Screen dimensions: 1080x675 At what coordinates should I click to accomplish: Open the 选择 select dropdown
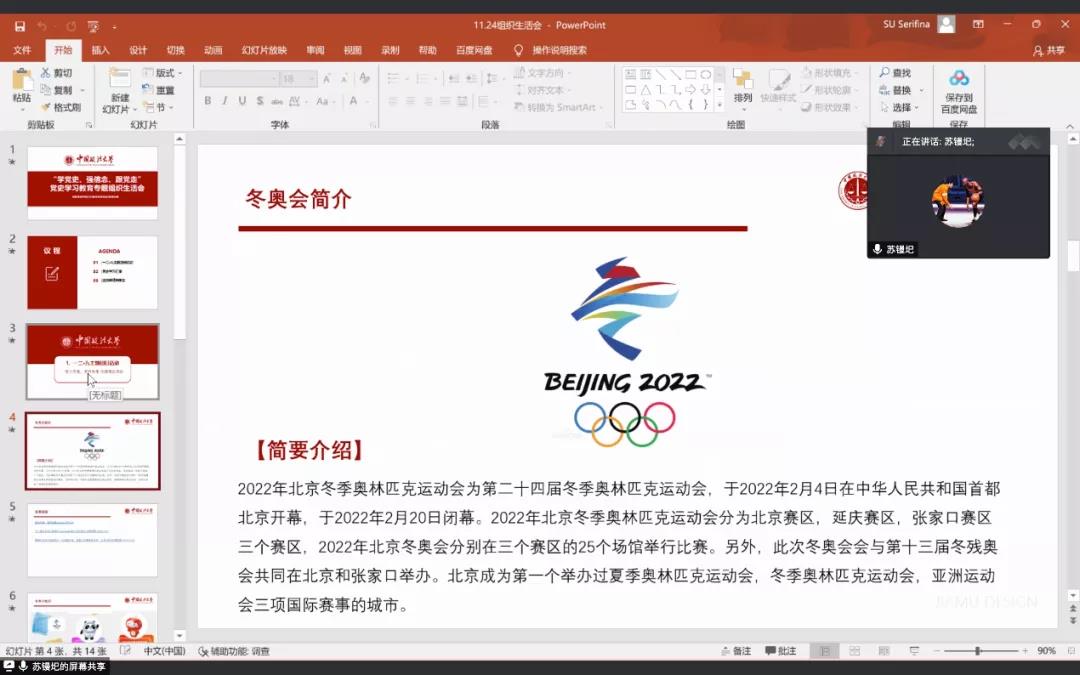(x=900, y=107)
